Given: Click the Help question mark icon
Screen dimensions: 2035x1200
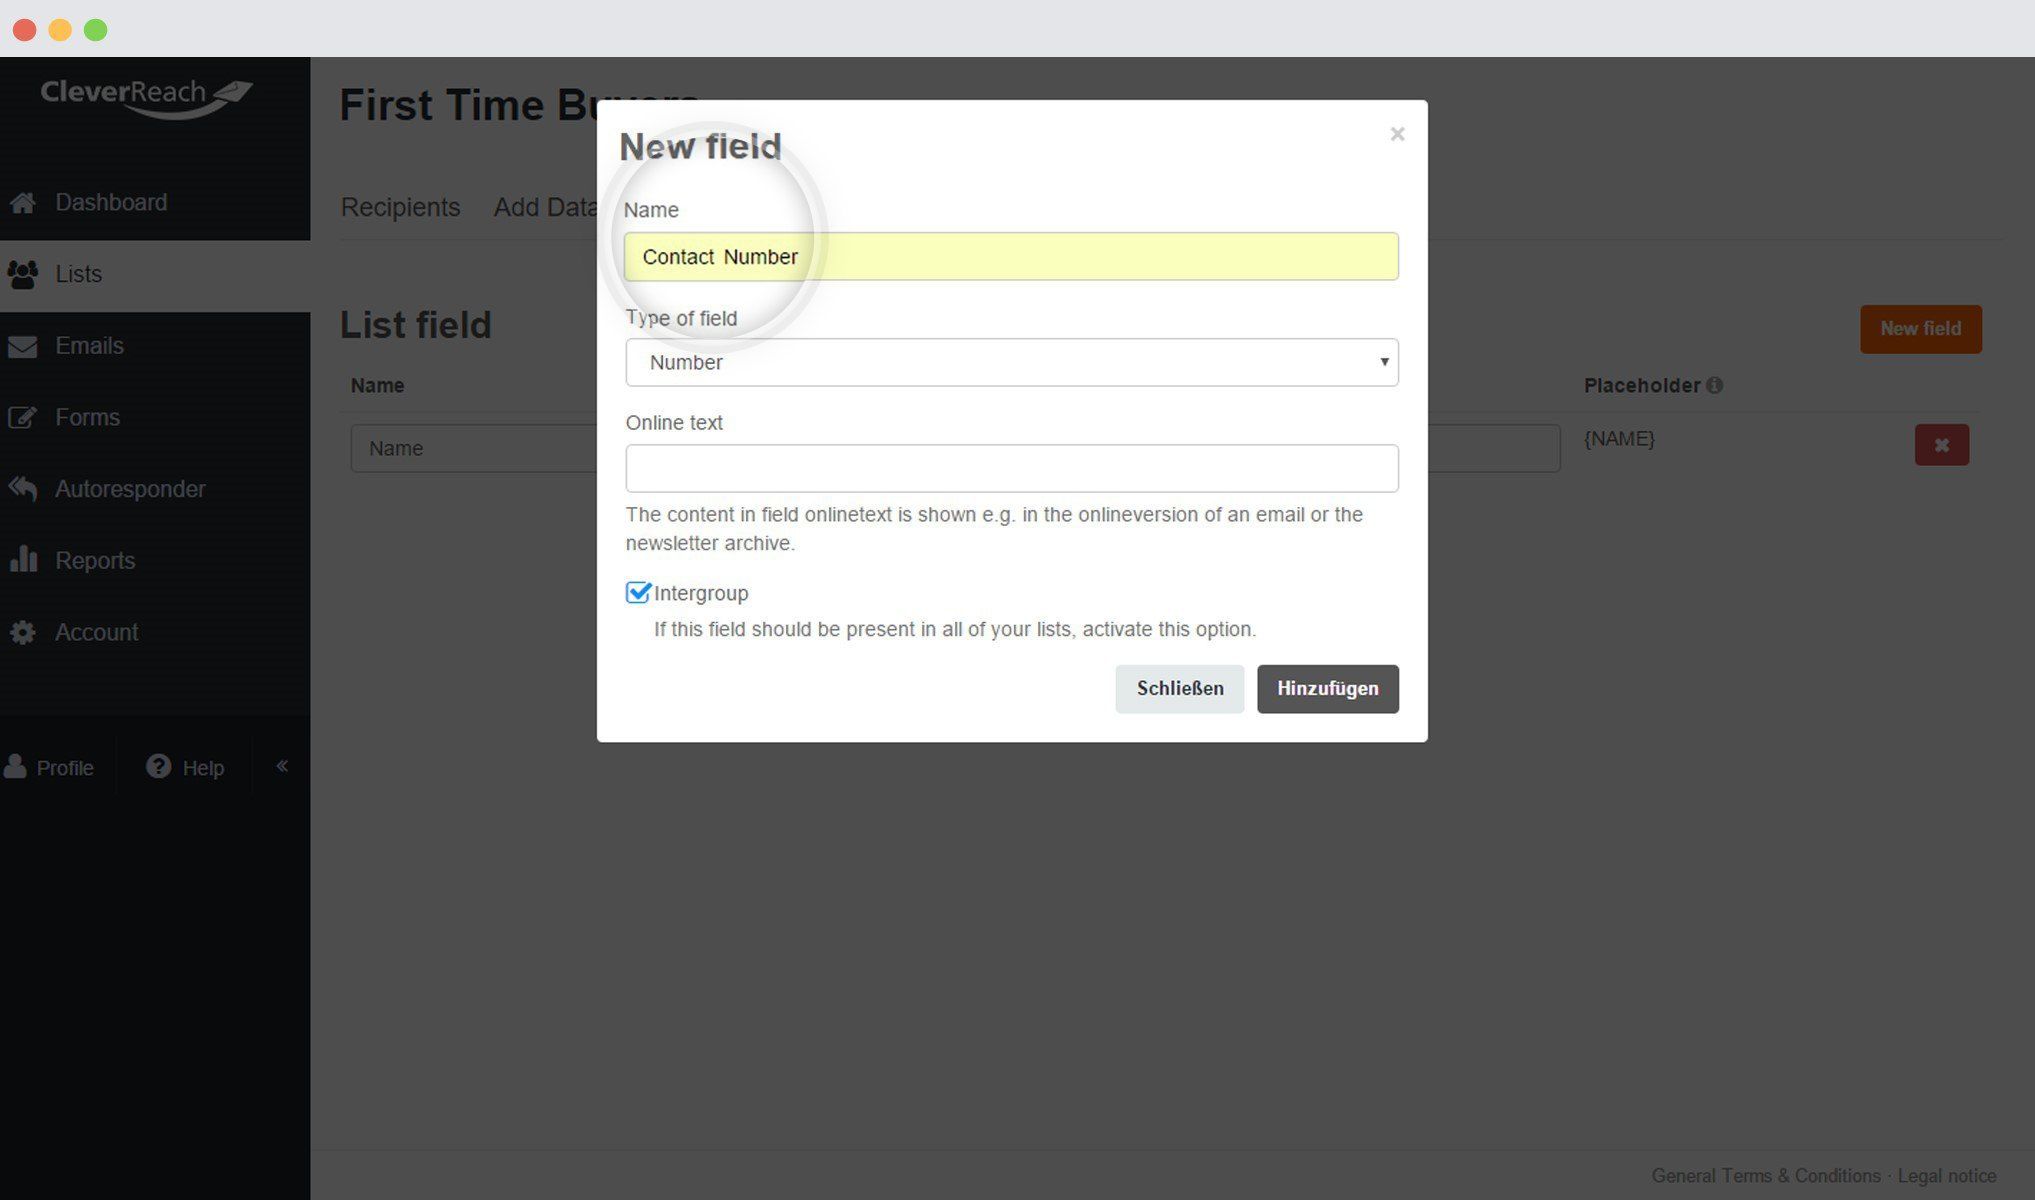Looking at the screenshot, I should click(x=158, y=766).
